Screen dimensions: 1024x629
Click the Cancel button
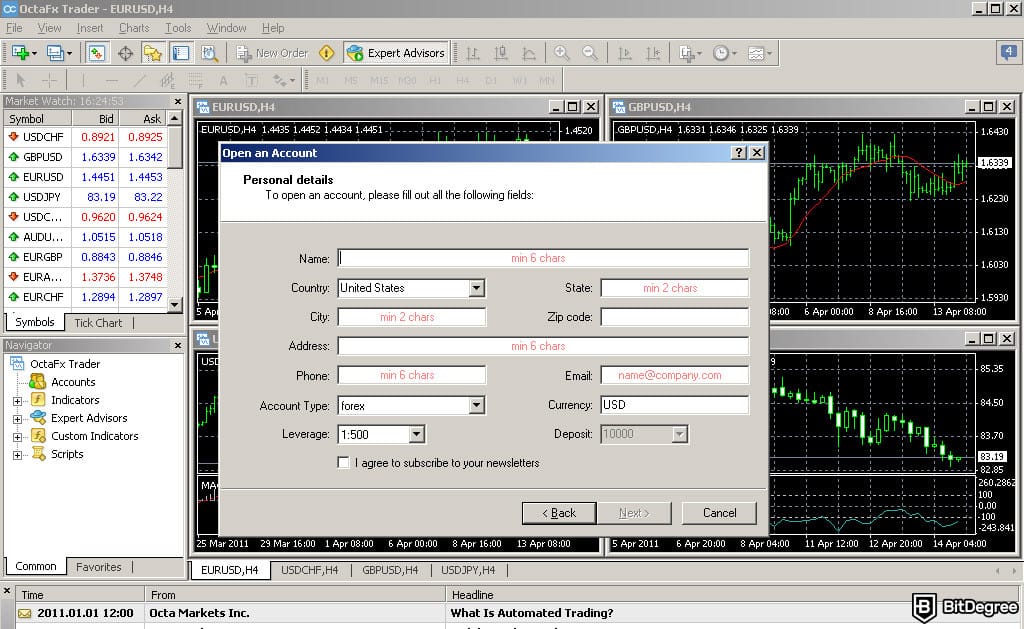pos(719,513)
